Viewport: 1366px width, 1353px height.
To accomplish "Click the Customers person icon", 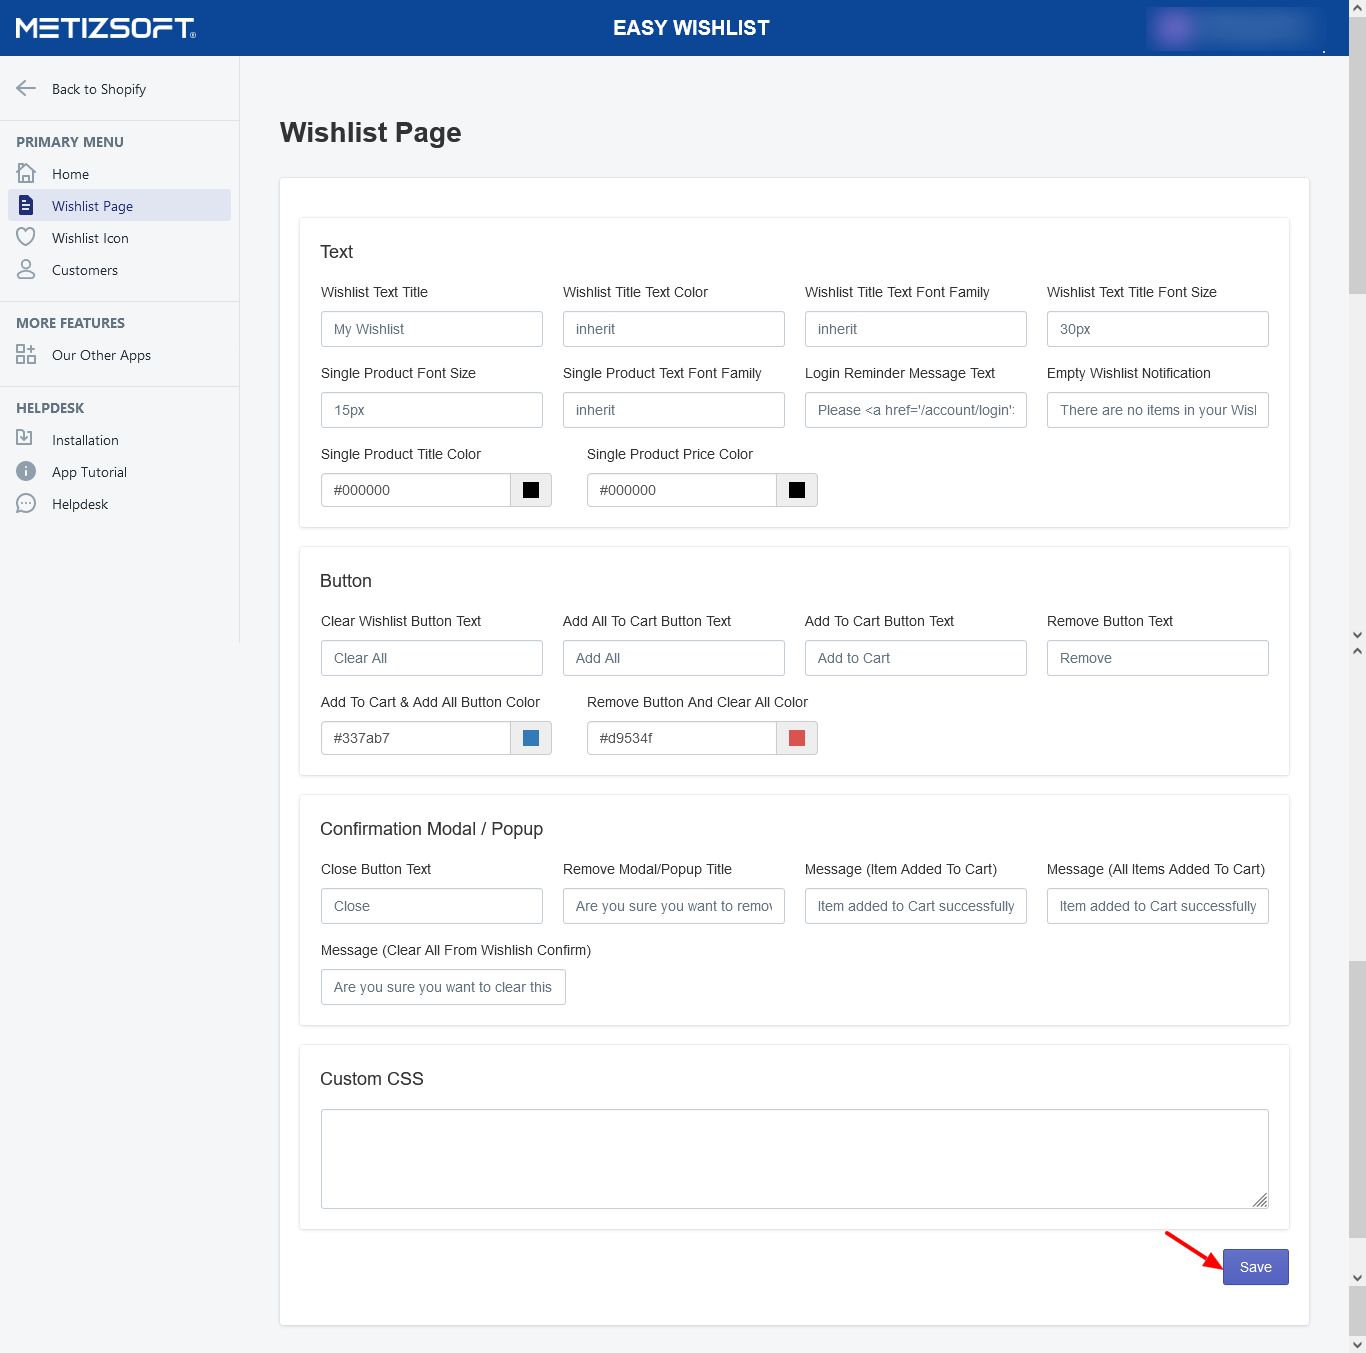I will click(x=26, y=269).
